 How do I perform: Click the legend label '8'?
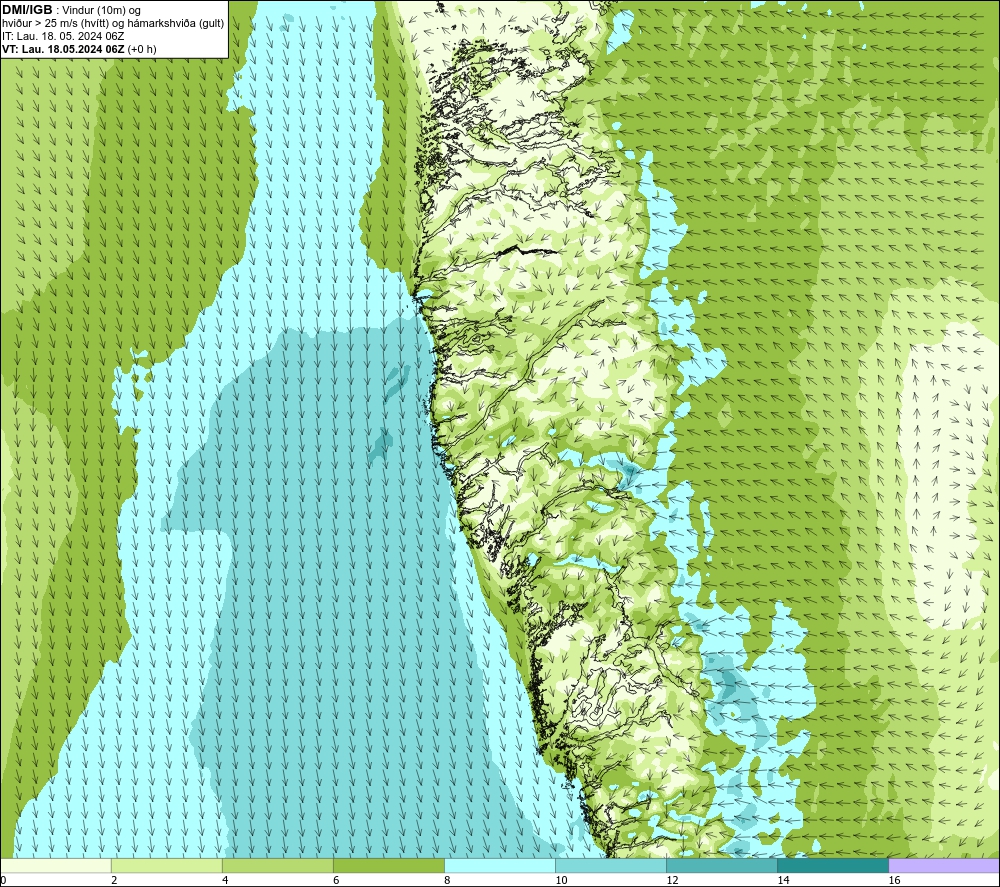pos(447,881)
